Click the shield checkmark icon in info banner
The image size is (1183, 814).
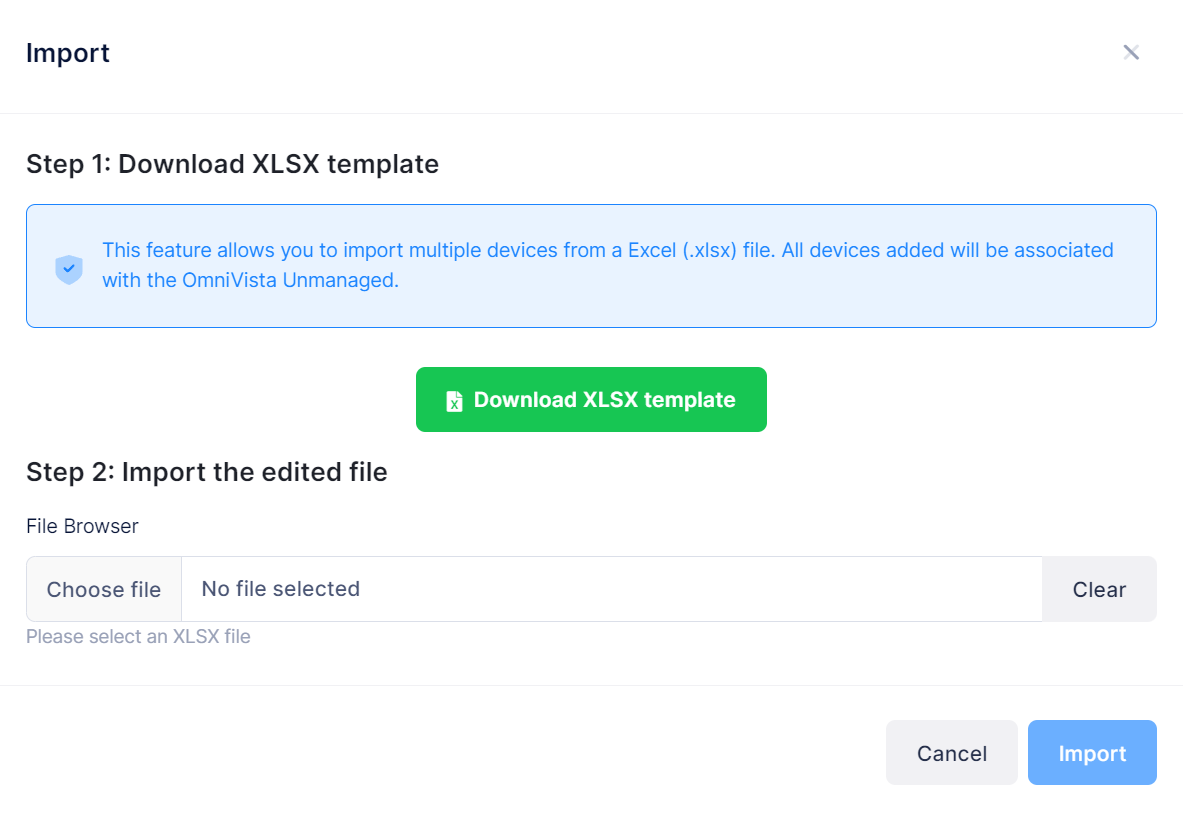[x=68, y=268]
